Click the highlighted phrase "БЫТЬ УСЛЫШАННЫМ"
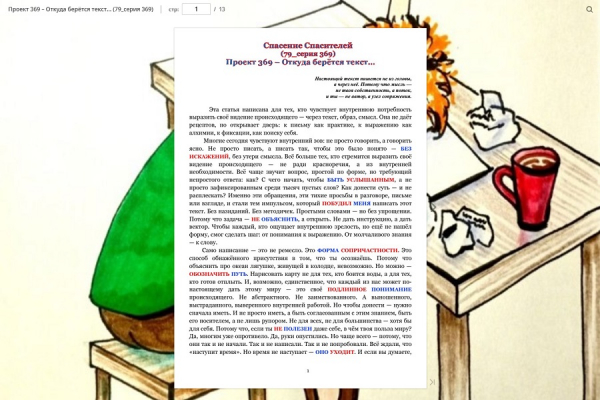The image size is (600, 400). tap(360, 180)
